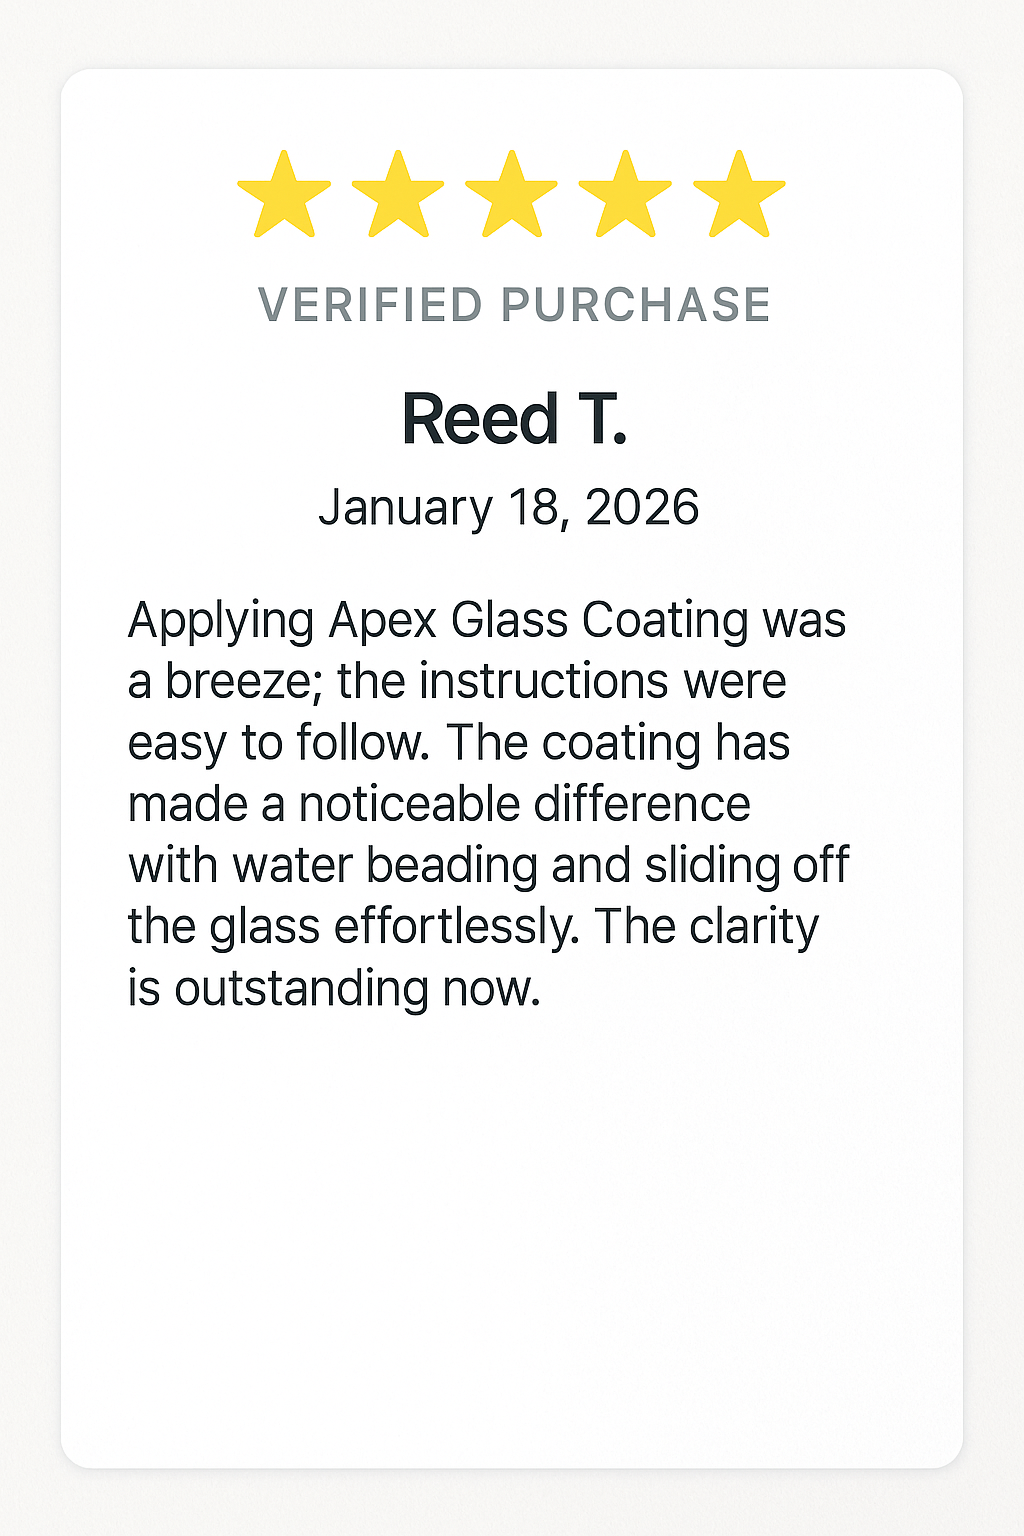Click the date January 18, 2026
The image size is (1024, 1536).
coord(508,508)
